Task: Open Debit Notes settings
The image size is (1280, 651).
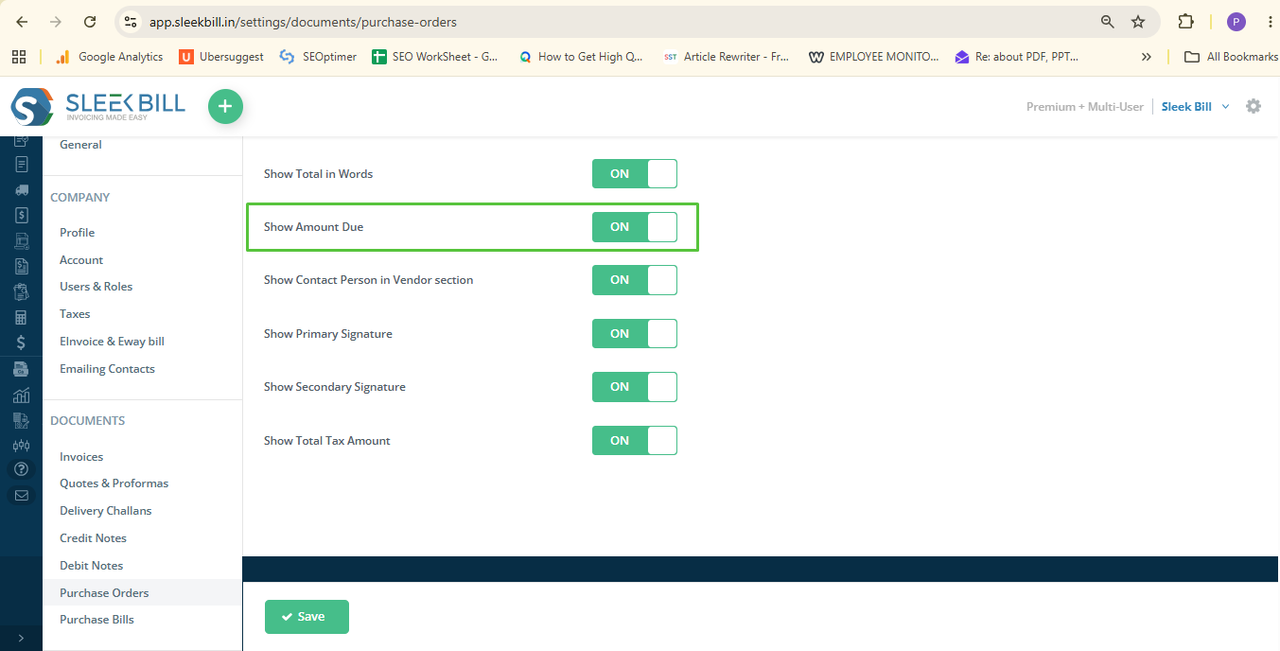Action: pyautogui.click(x=91, y=565)
